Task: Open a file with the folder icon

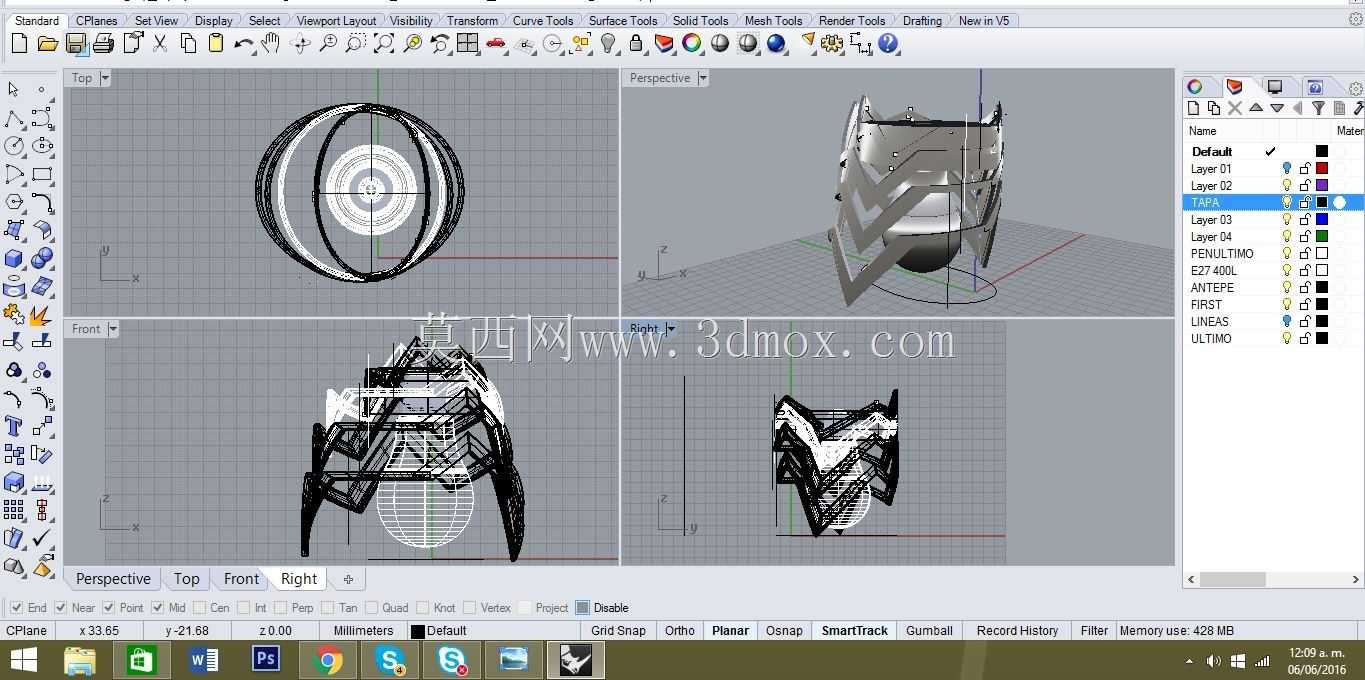Action: (x=47, y=43)
